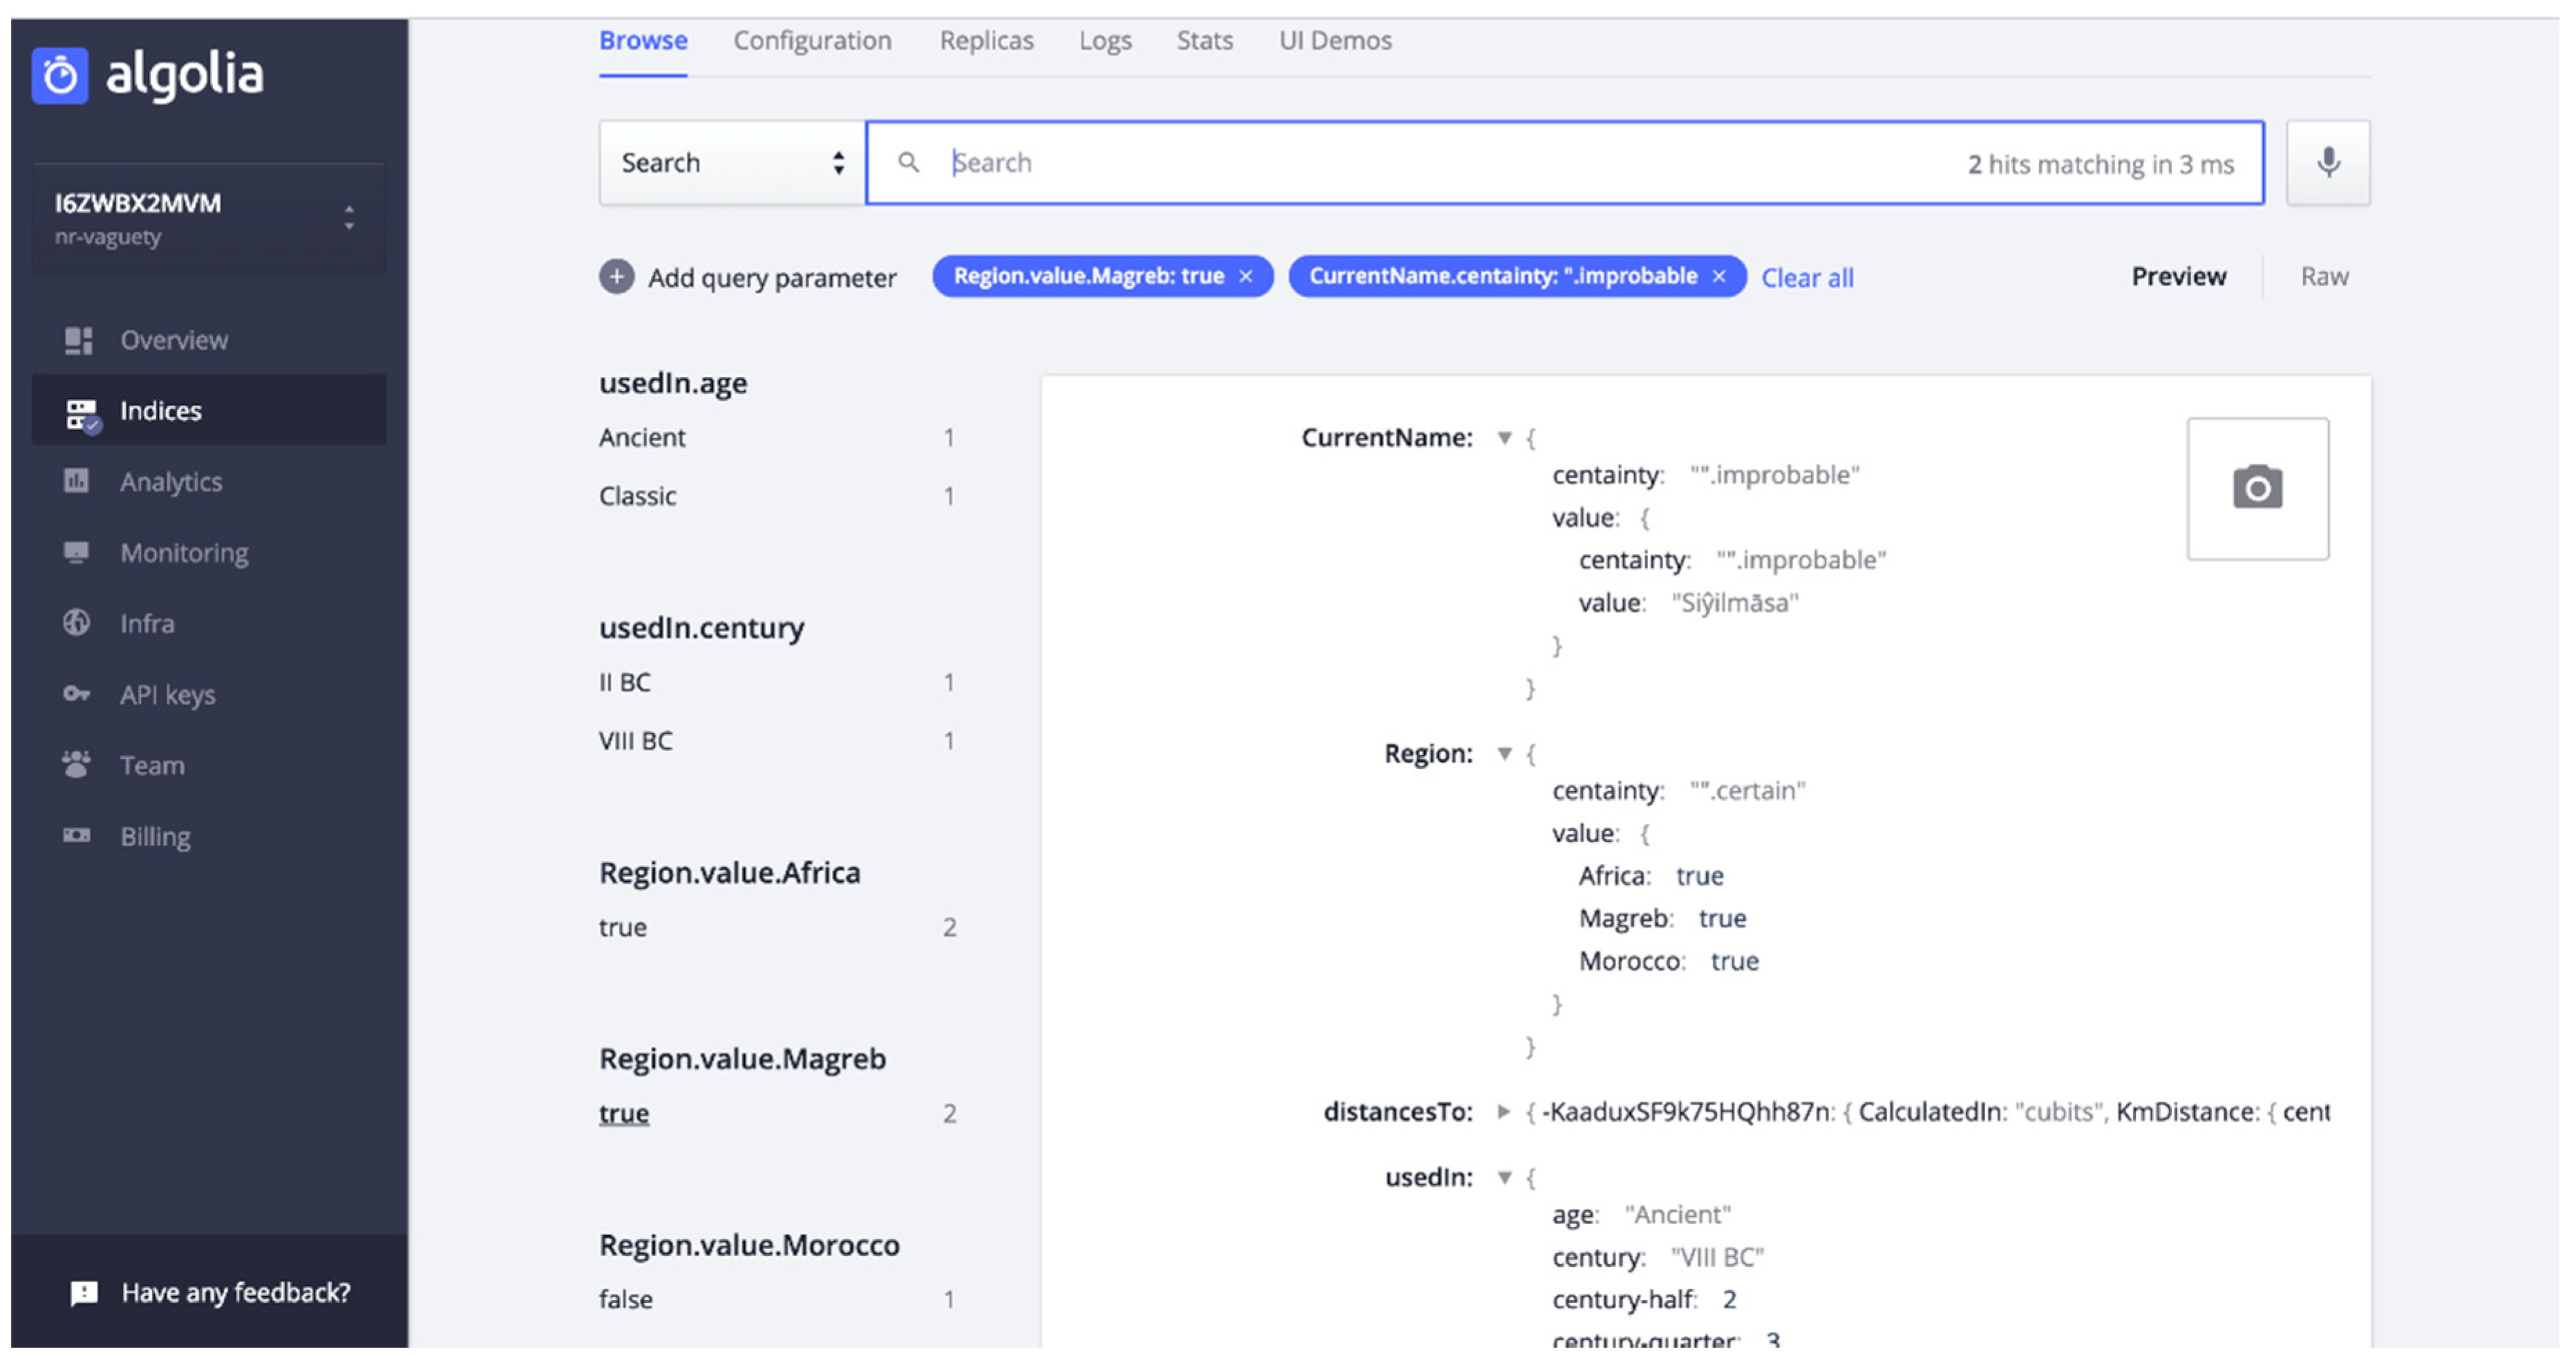Click the camera image placeholder icon
Viewport: 2576px width, 1356px height.
[2257, 488]
